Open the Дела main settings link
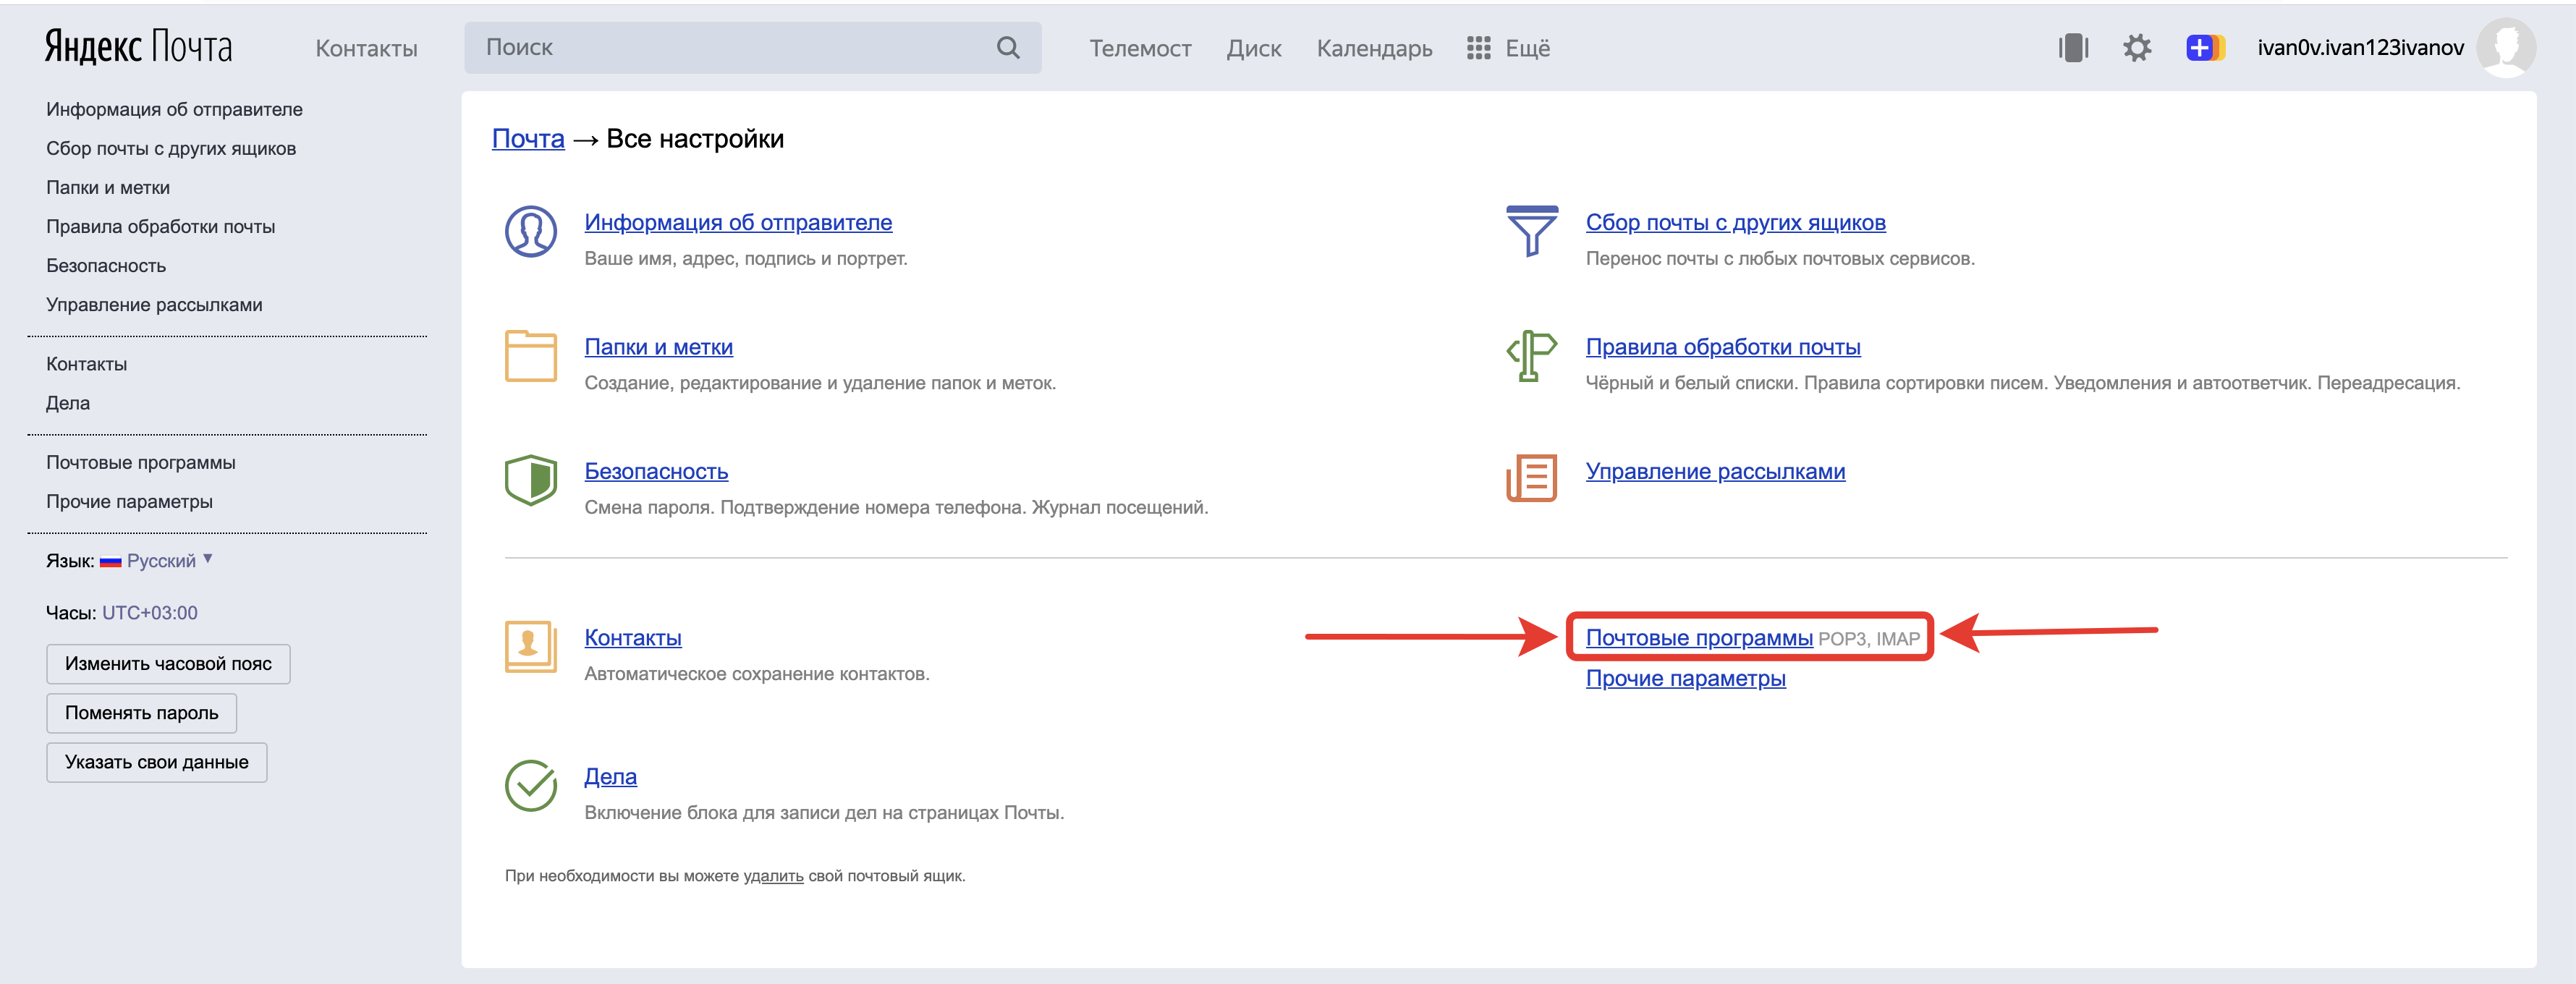The image size is (2576, 984). coord(610,776)
